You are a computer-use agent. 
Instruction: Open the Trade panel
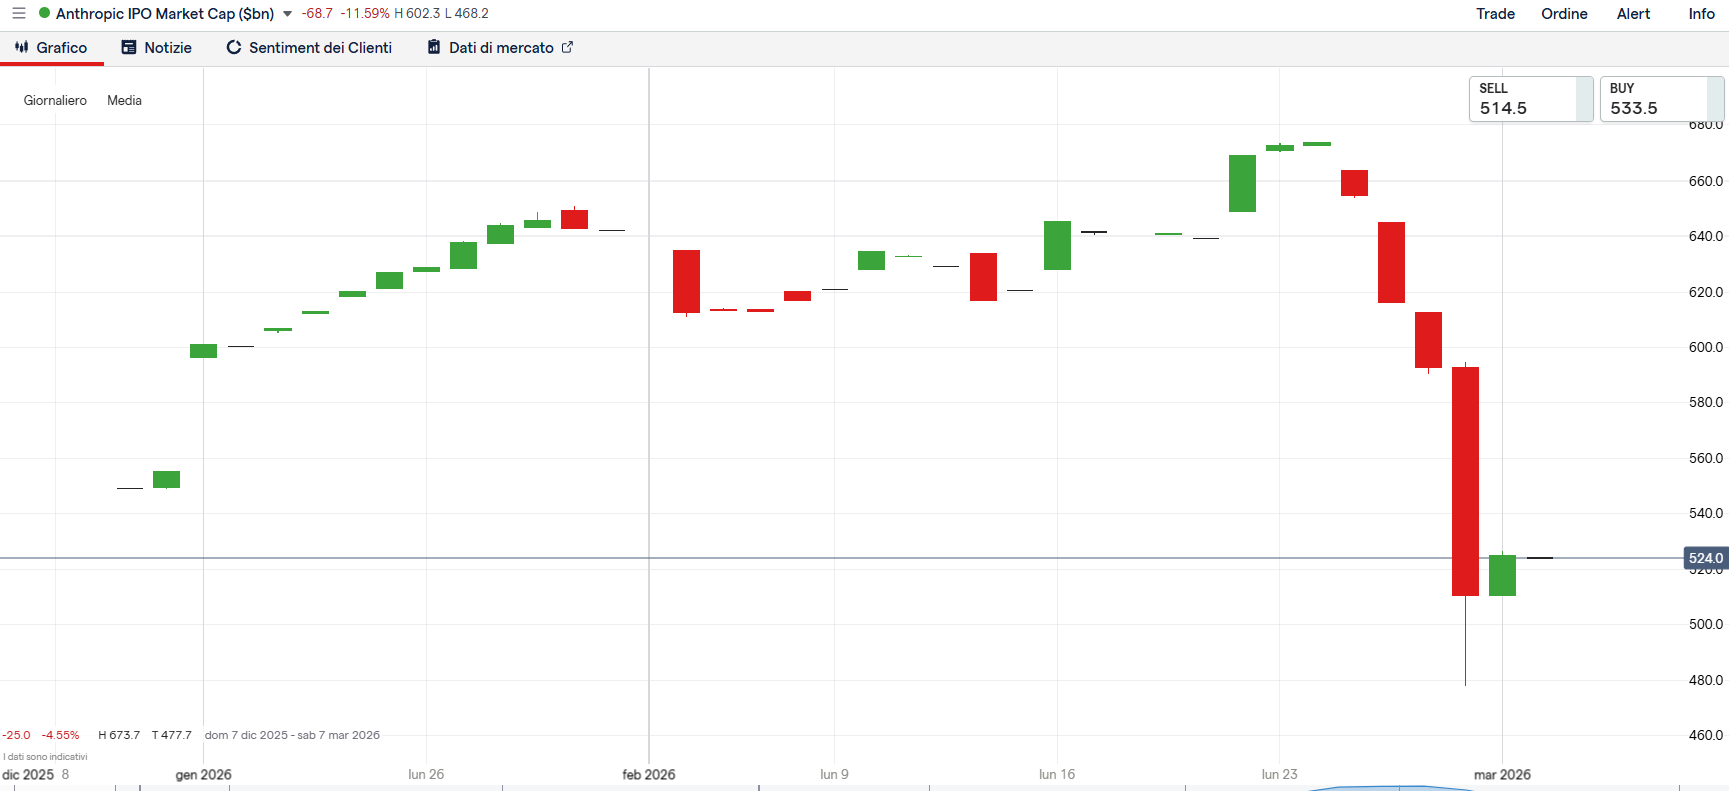coord(1495,14)
